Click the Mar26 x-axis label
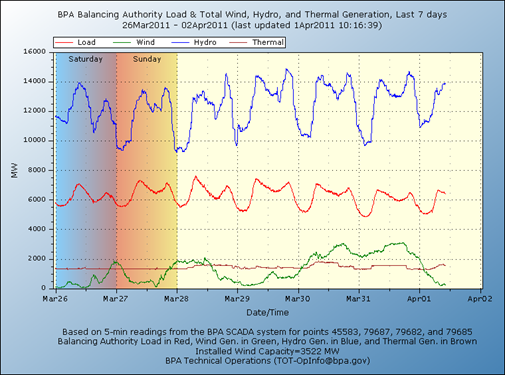This screenshot has width=505, height=375. tap(55, 299)
